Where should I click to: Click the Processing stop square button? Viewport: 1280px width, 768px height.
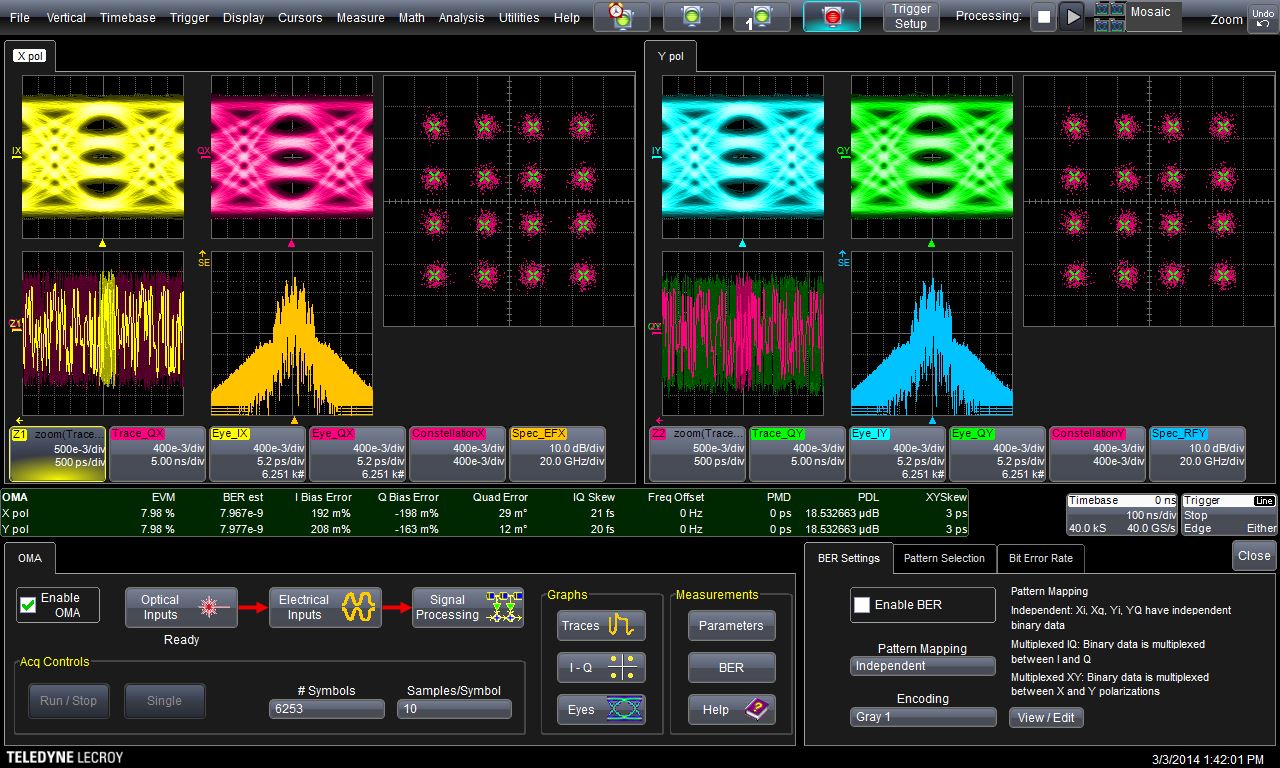click(x=1043, y=17)
